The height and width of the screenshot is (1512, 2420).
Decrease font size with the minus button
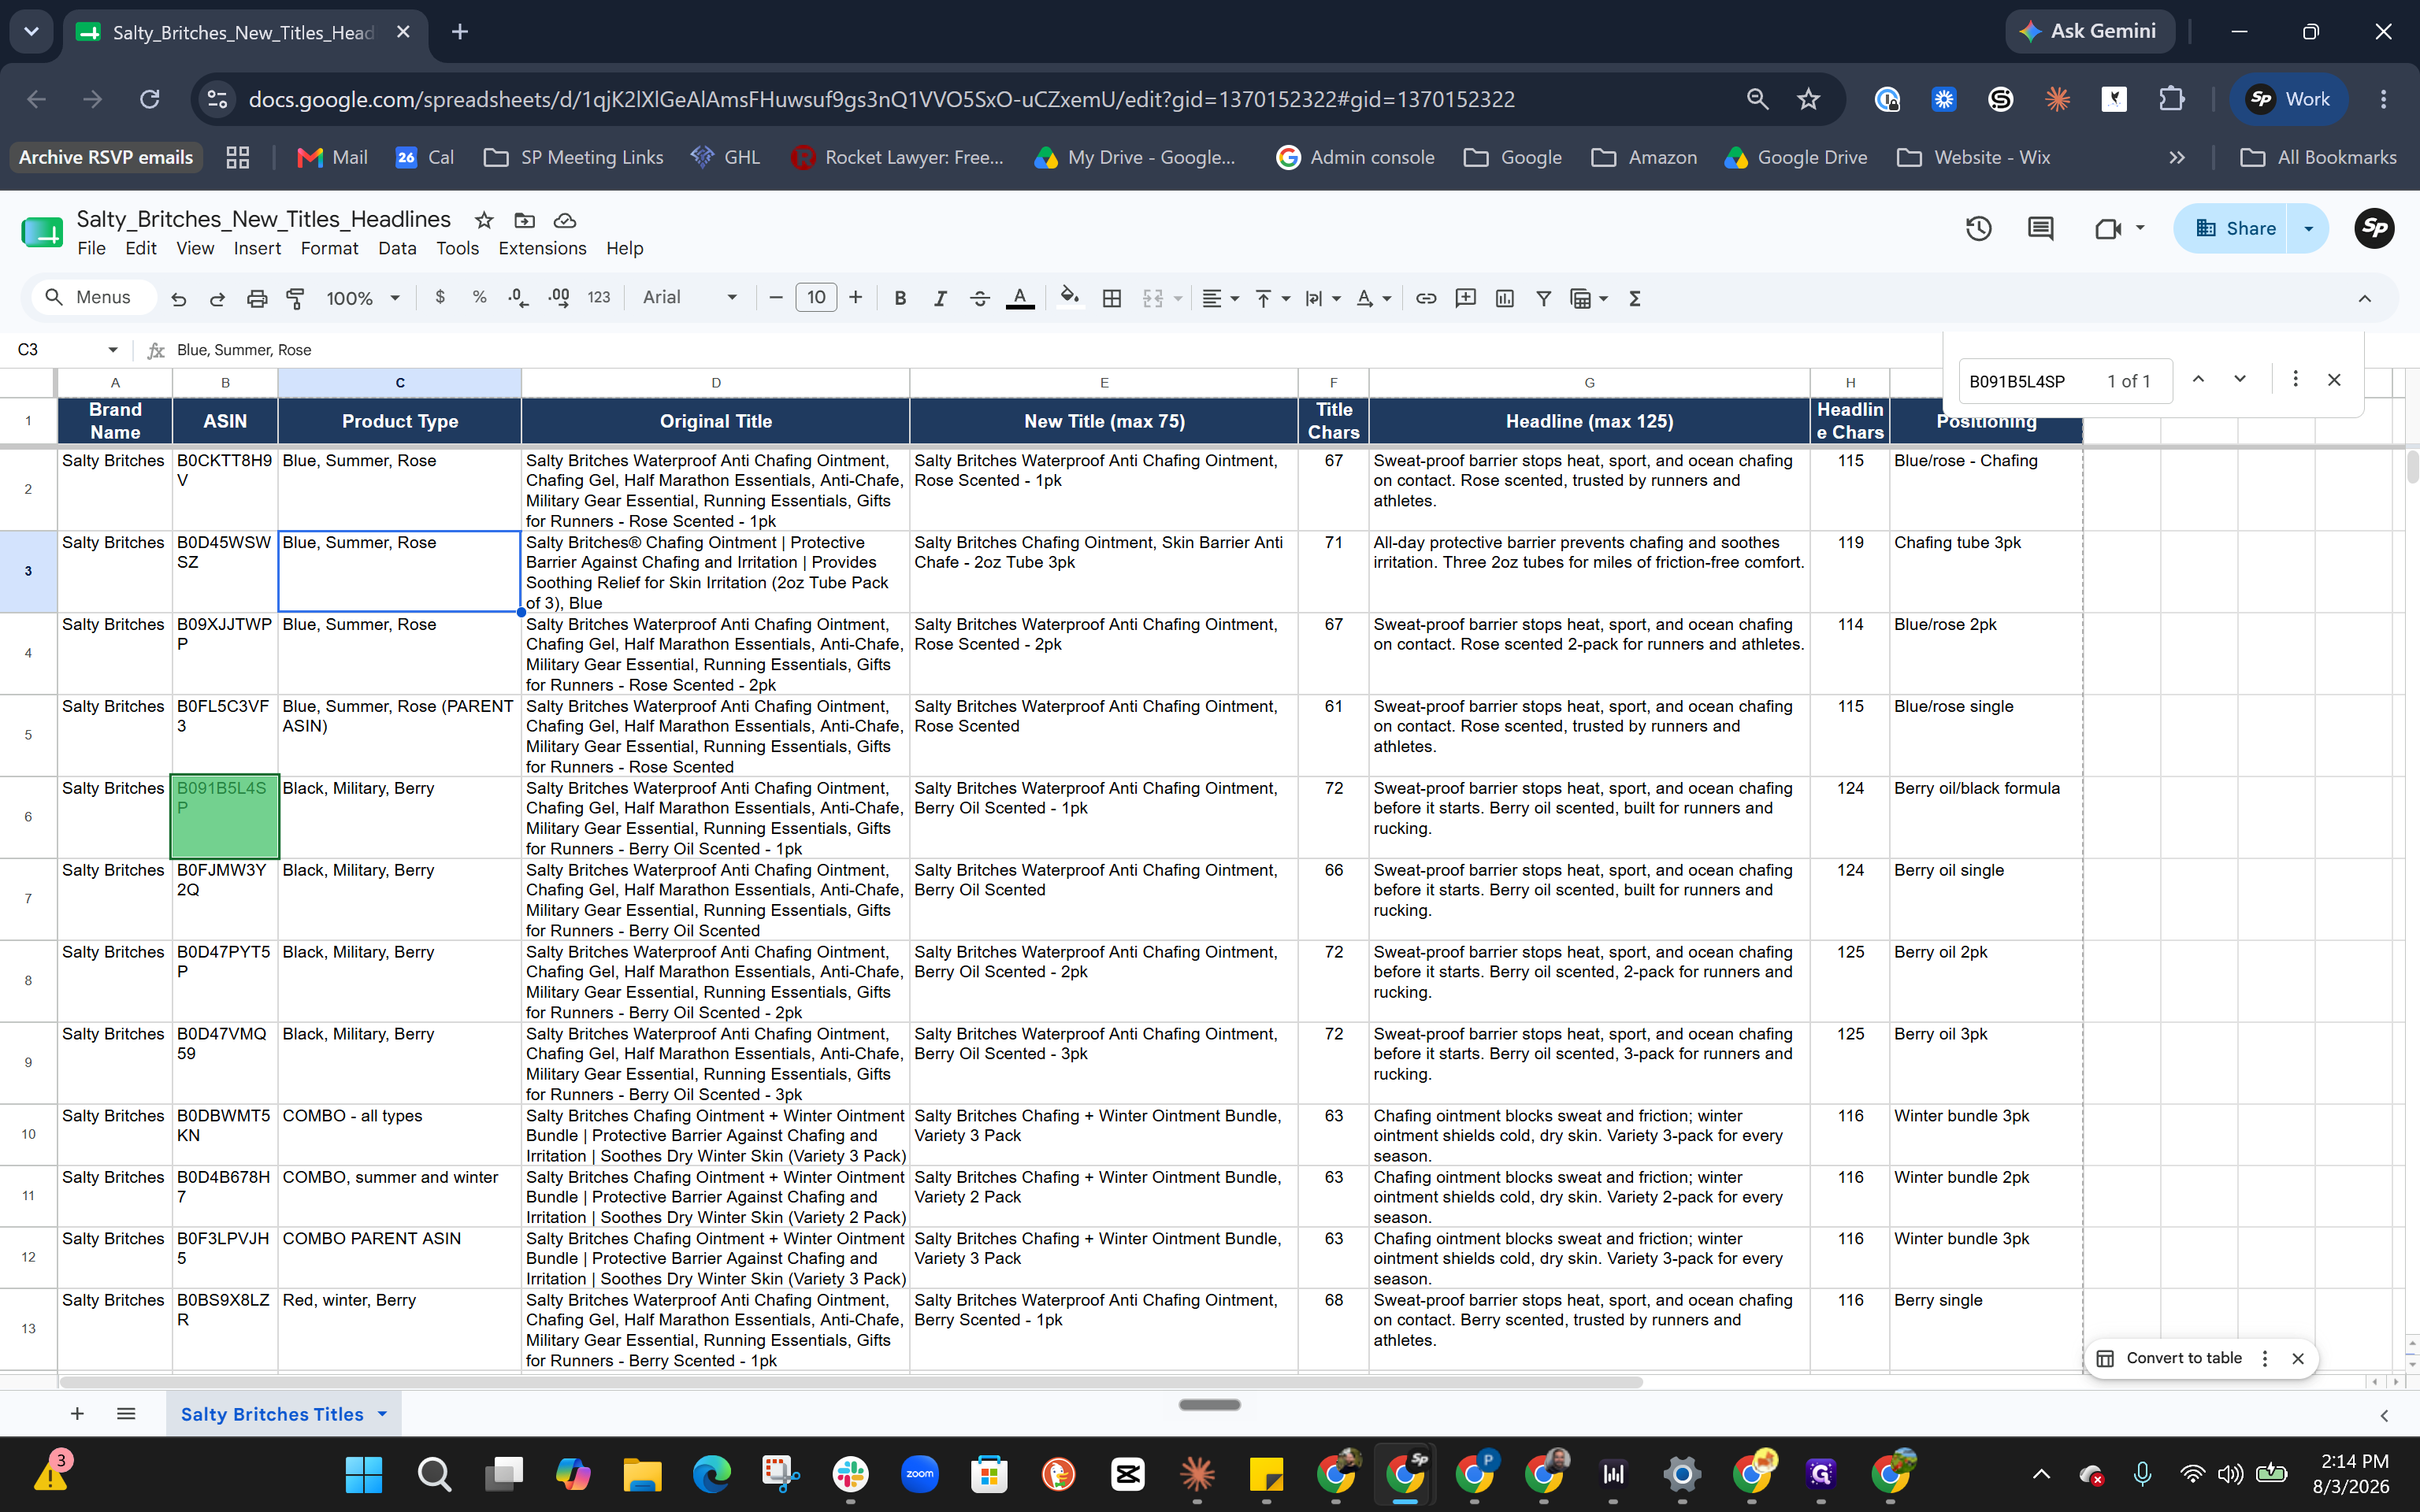click(x=775, y=297)
